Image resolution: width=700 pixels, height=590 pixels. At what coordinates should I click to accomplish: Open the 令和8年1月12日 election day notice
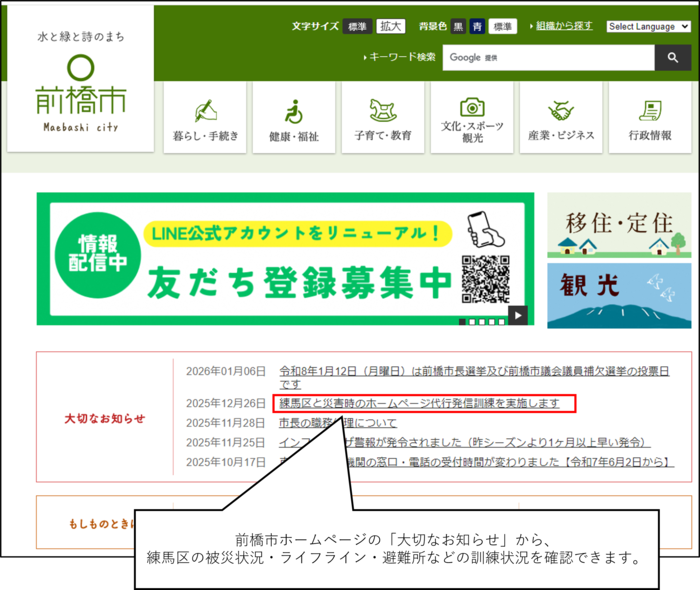(x=474, y=378)
